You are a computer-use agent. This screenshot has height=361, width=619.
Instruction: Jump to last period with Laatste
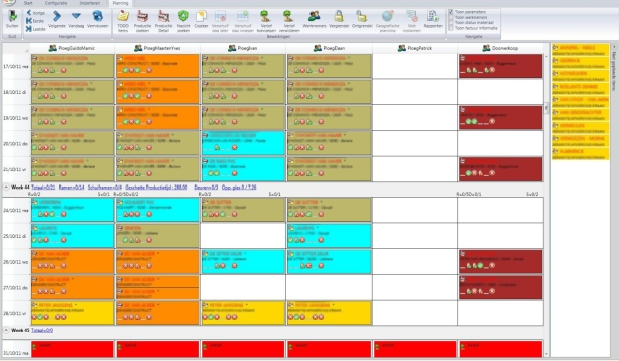pos(36,29)
